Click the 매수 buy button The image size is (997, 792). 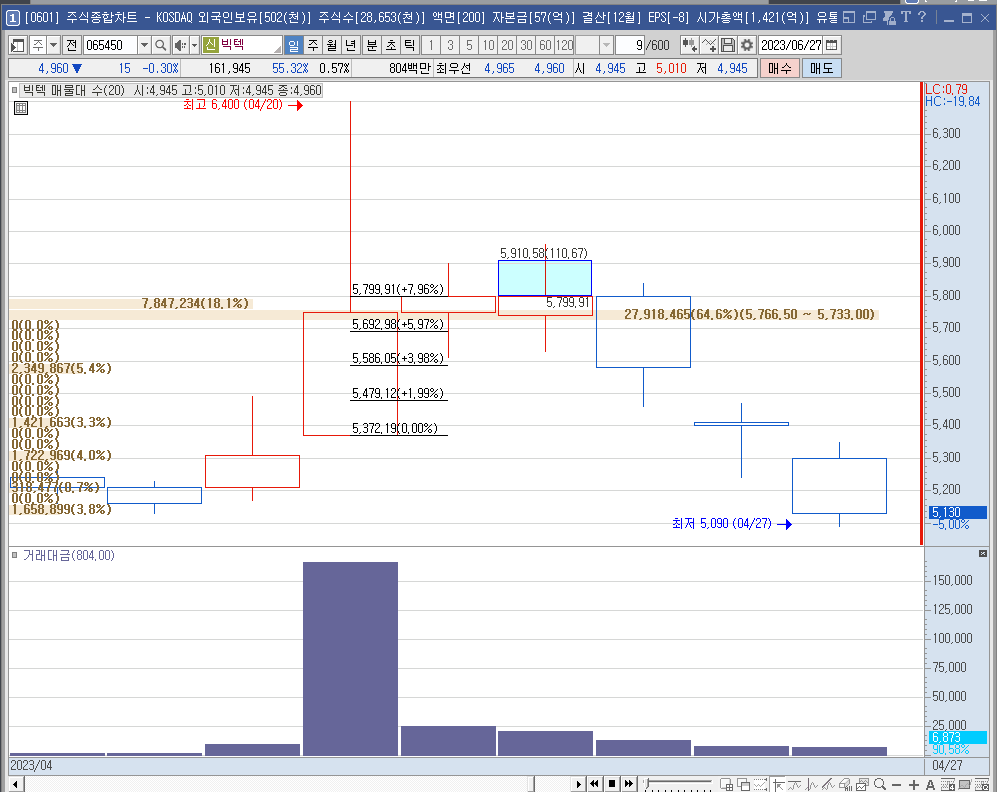click(780, 68)
